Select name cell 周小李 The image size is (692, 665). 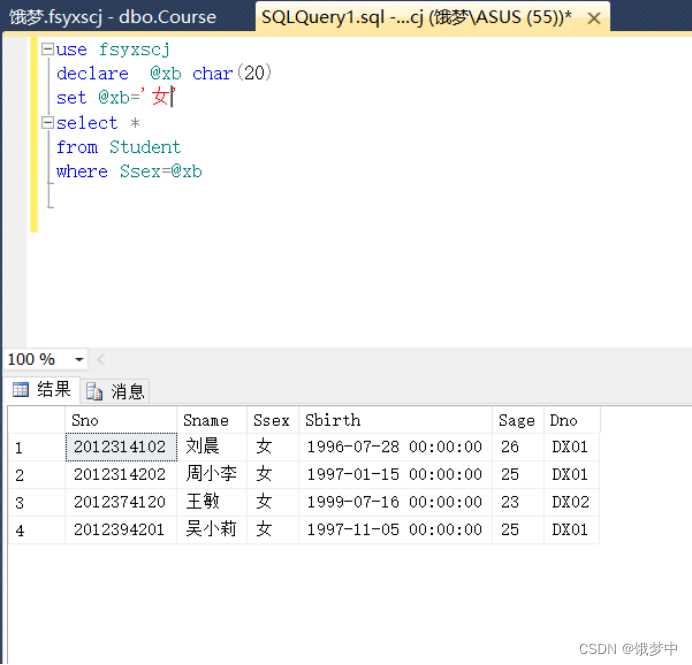(212, 475)
